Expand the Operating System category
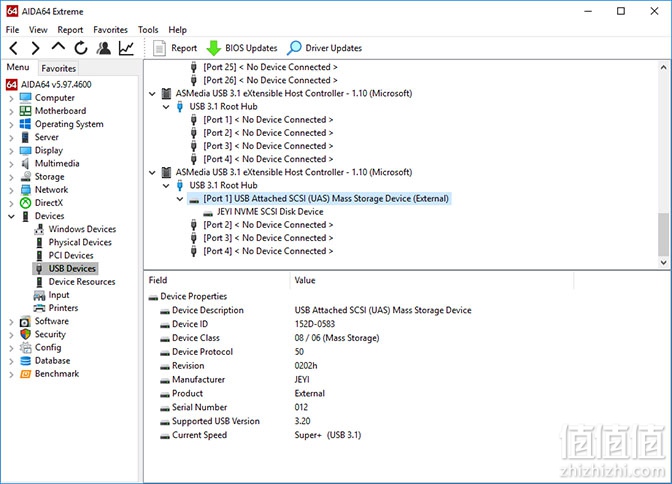The width and height of the screenshot is (672, 484). pos(11,124)
